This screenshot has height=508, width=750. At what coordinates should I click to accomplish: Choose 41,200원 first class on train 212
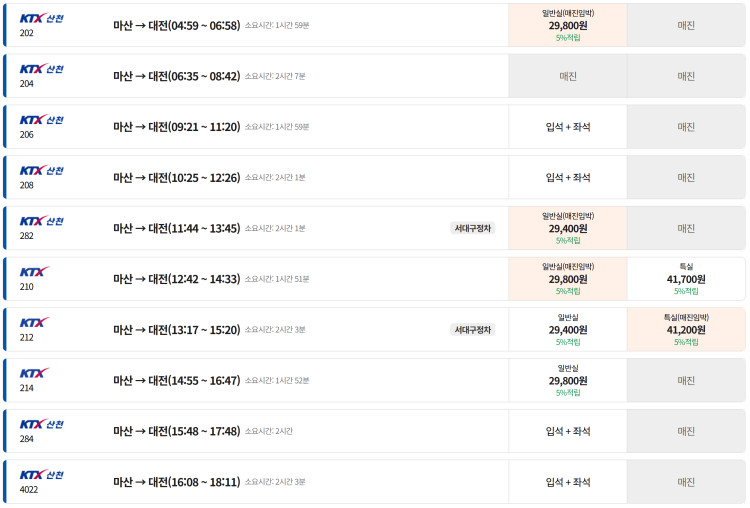686,329
